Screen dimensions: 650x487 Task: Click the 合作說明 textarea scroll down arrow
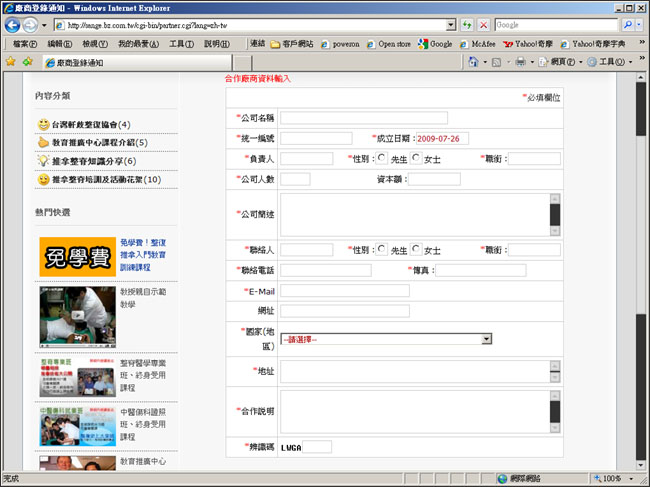(555, 428)
